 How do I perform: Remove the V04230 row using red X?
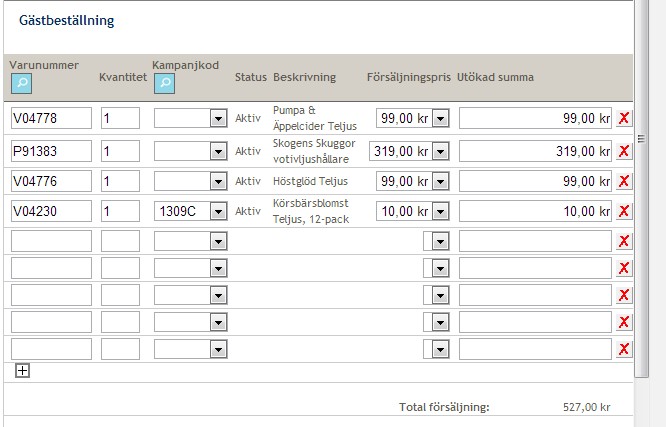(624, 211)
